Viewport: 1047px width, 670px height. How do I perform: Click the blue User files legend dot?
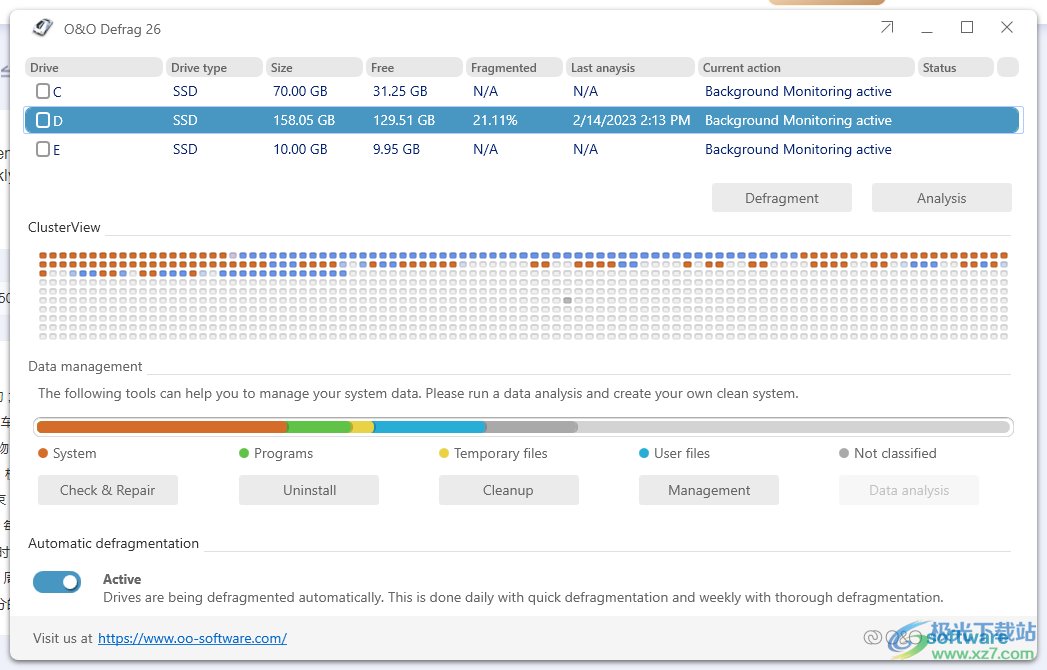tap(644, 454)
